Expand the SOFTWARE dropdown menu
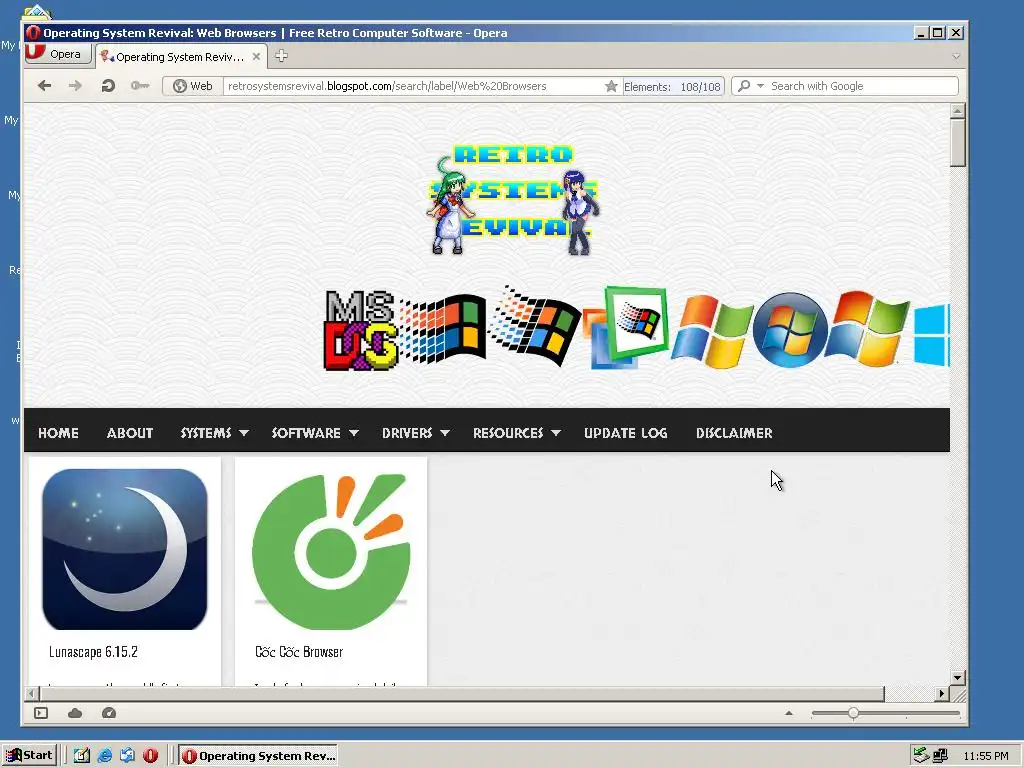This screenshot has width=1024, height=768. tap(315, 433)
